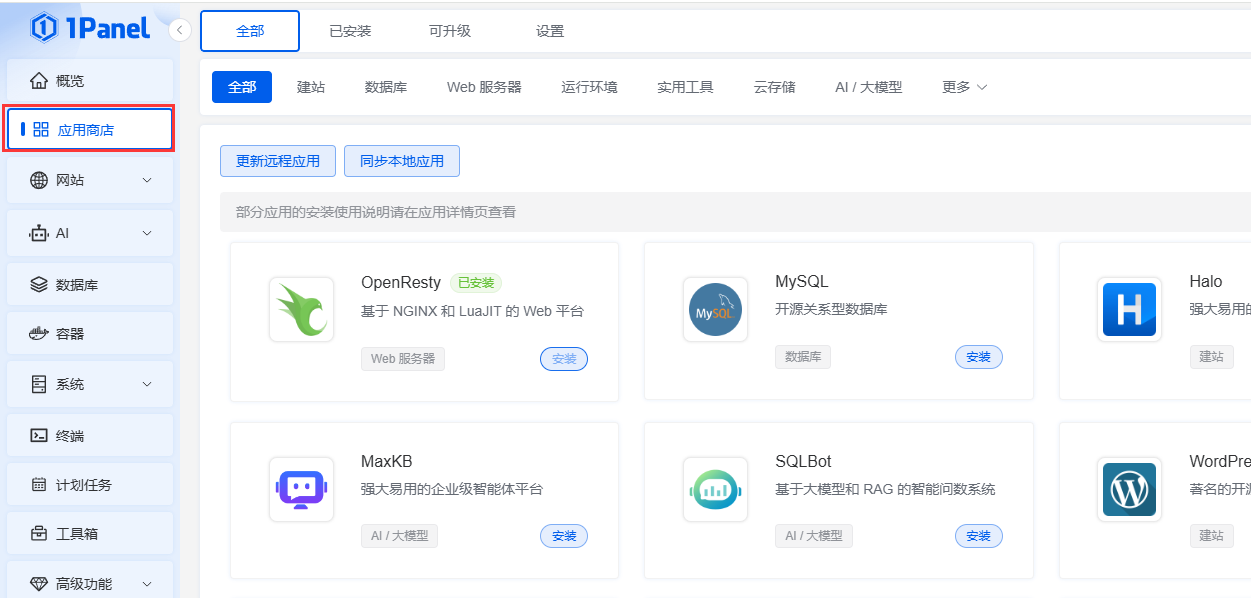Click the MaxKB app logo

tap(301, 489)
